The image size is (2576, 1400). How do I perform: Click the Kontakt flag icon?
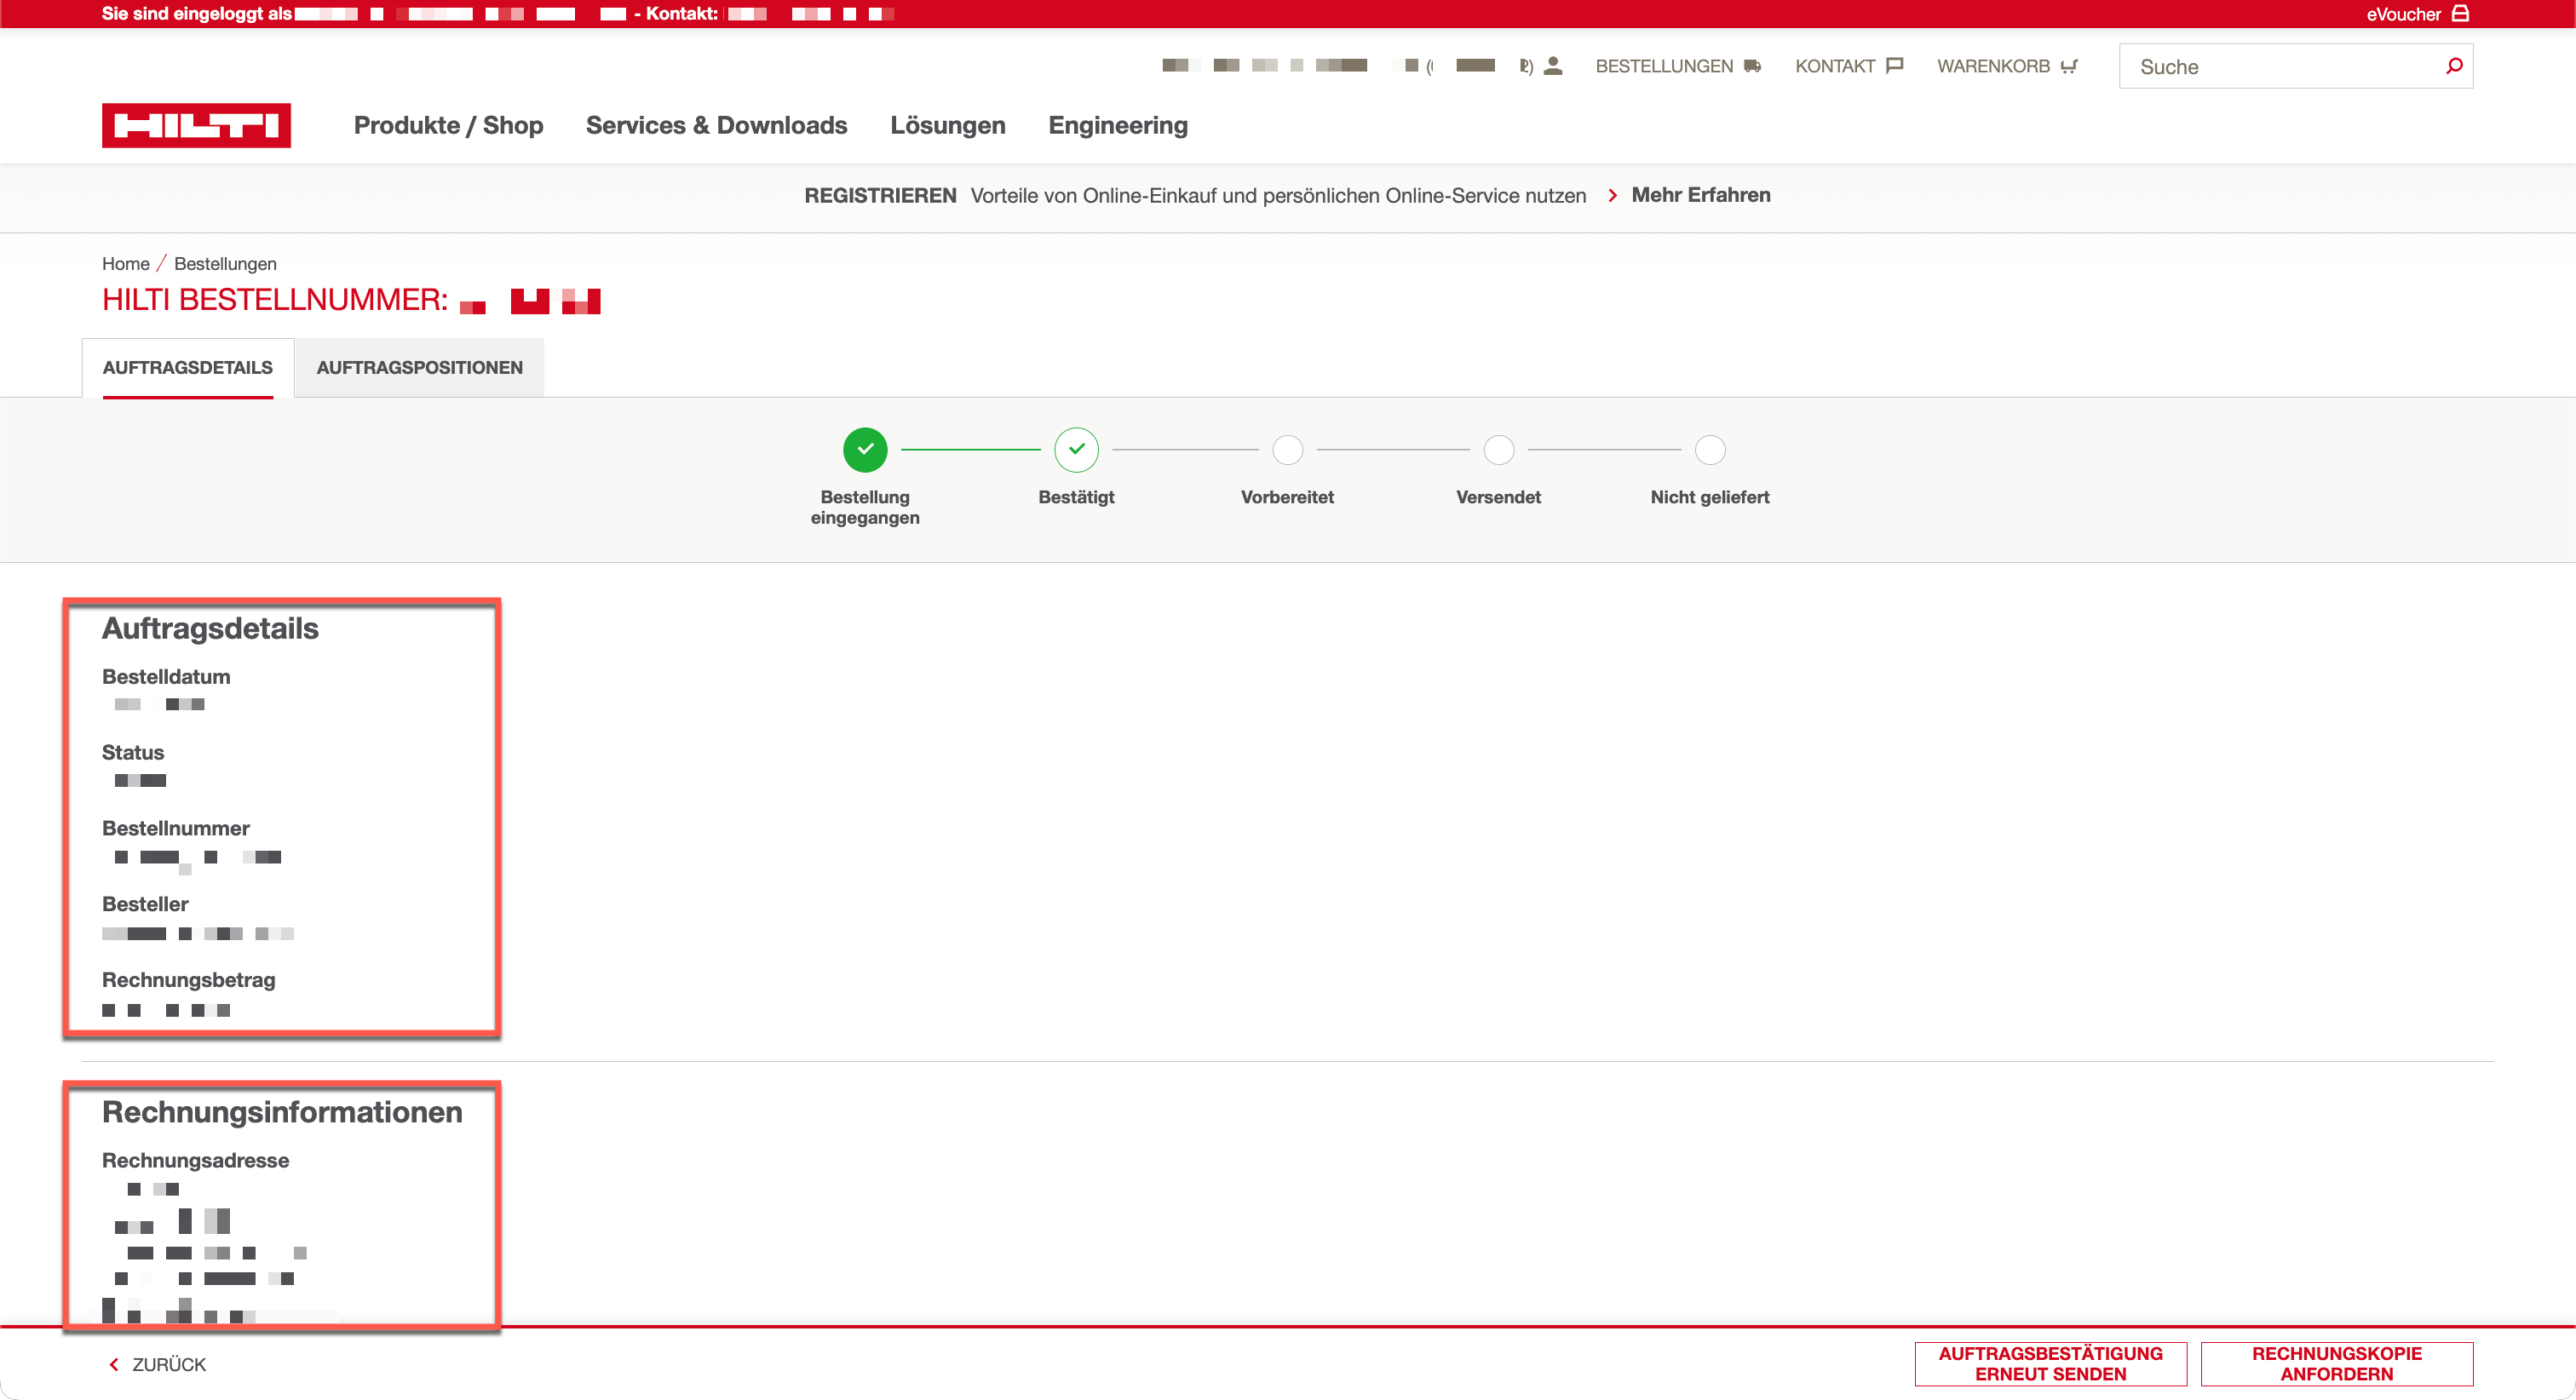tap(1894, 66)
